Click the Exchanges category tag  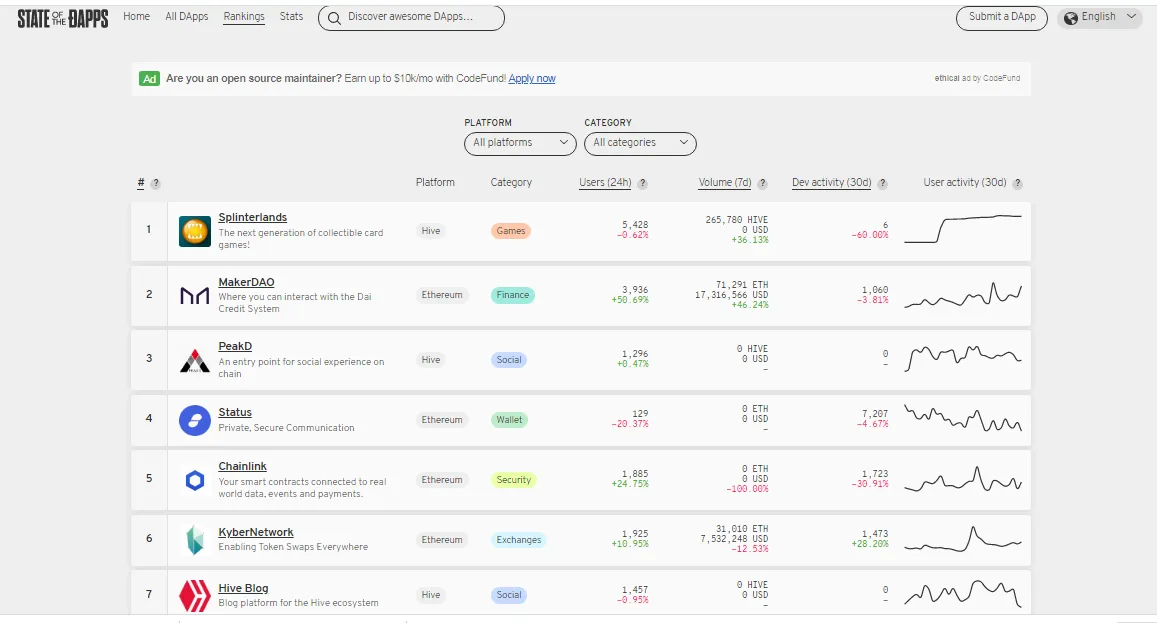tap(519, 540)
